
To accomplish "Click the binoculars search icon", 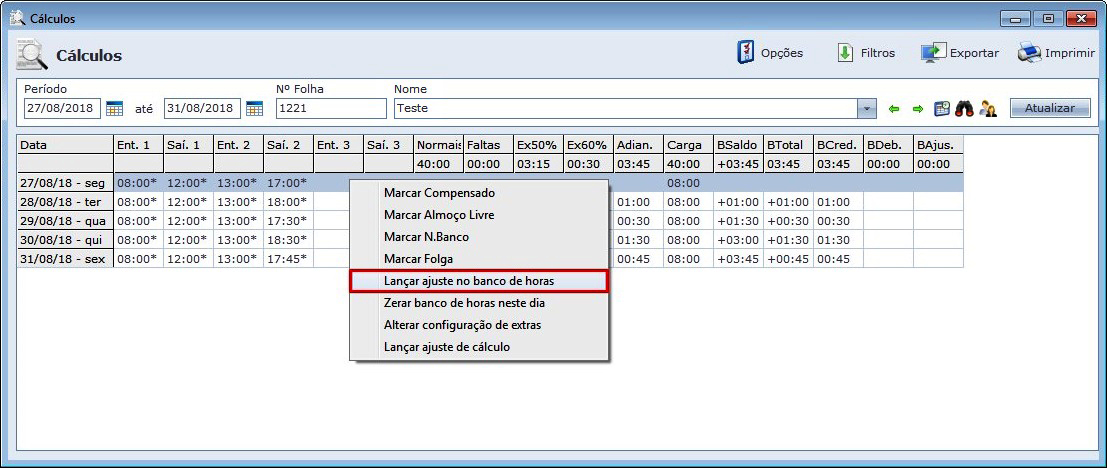I will pos(965,109).
